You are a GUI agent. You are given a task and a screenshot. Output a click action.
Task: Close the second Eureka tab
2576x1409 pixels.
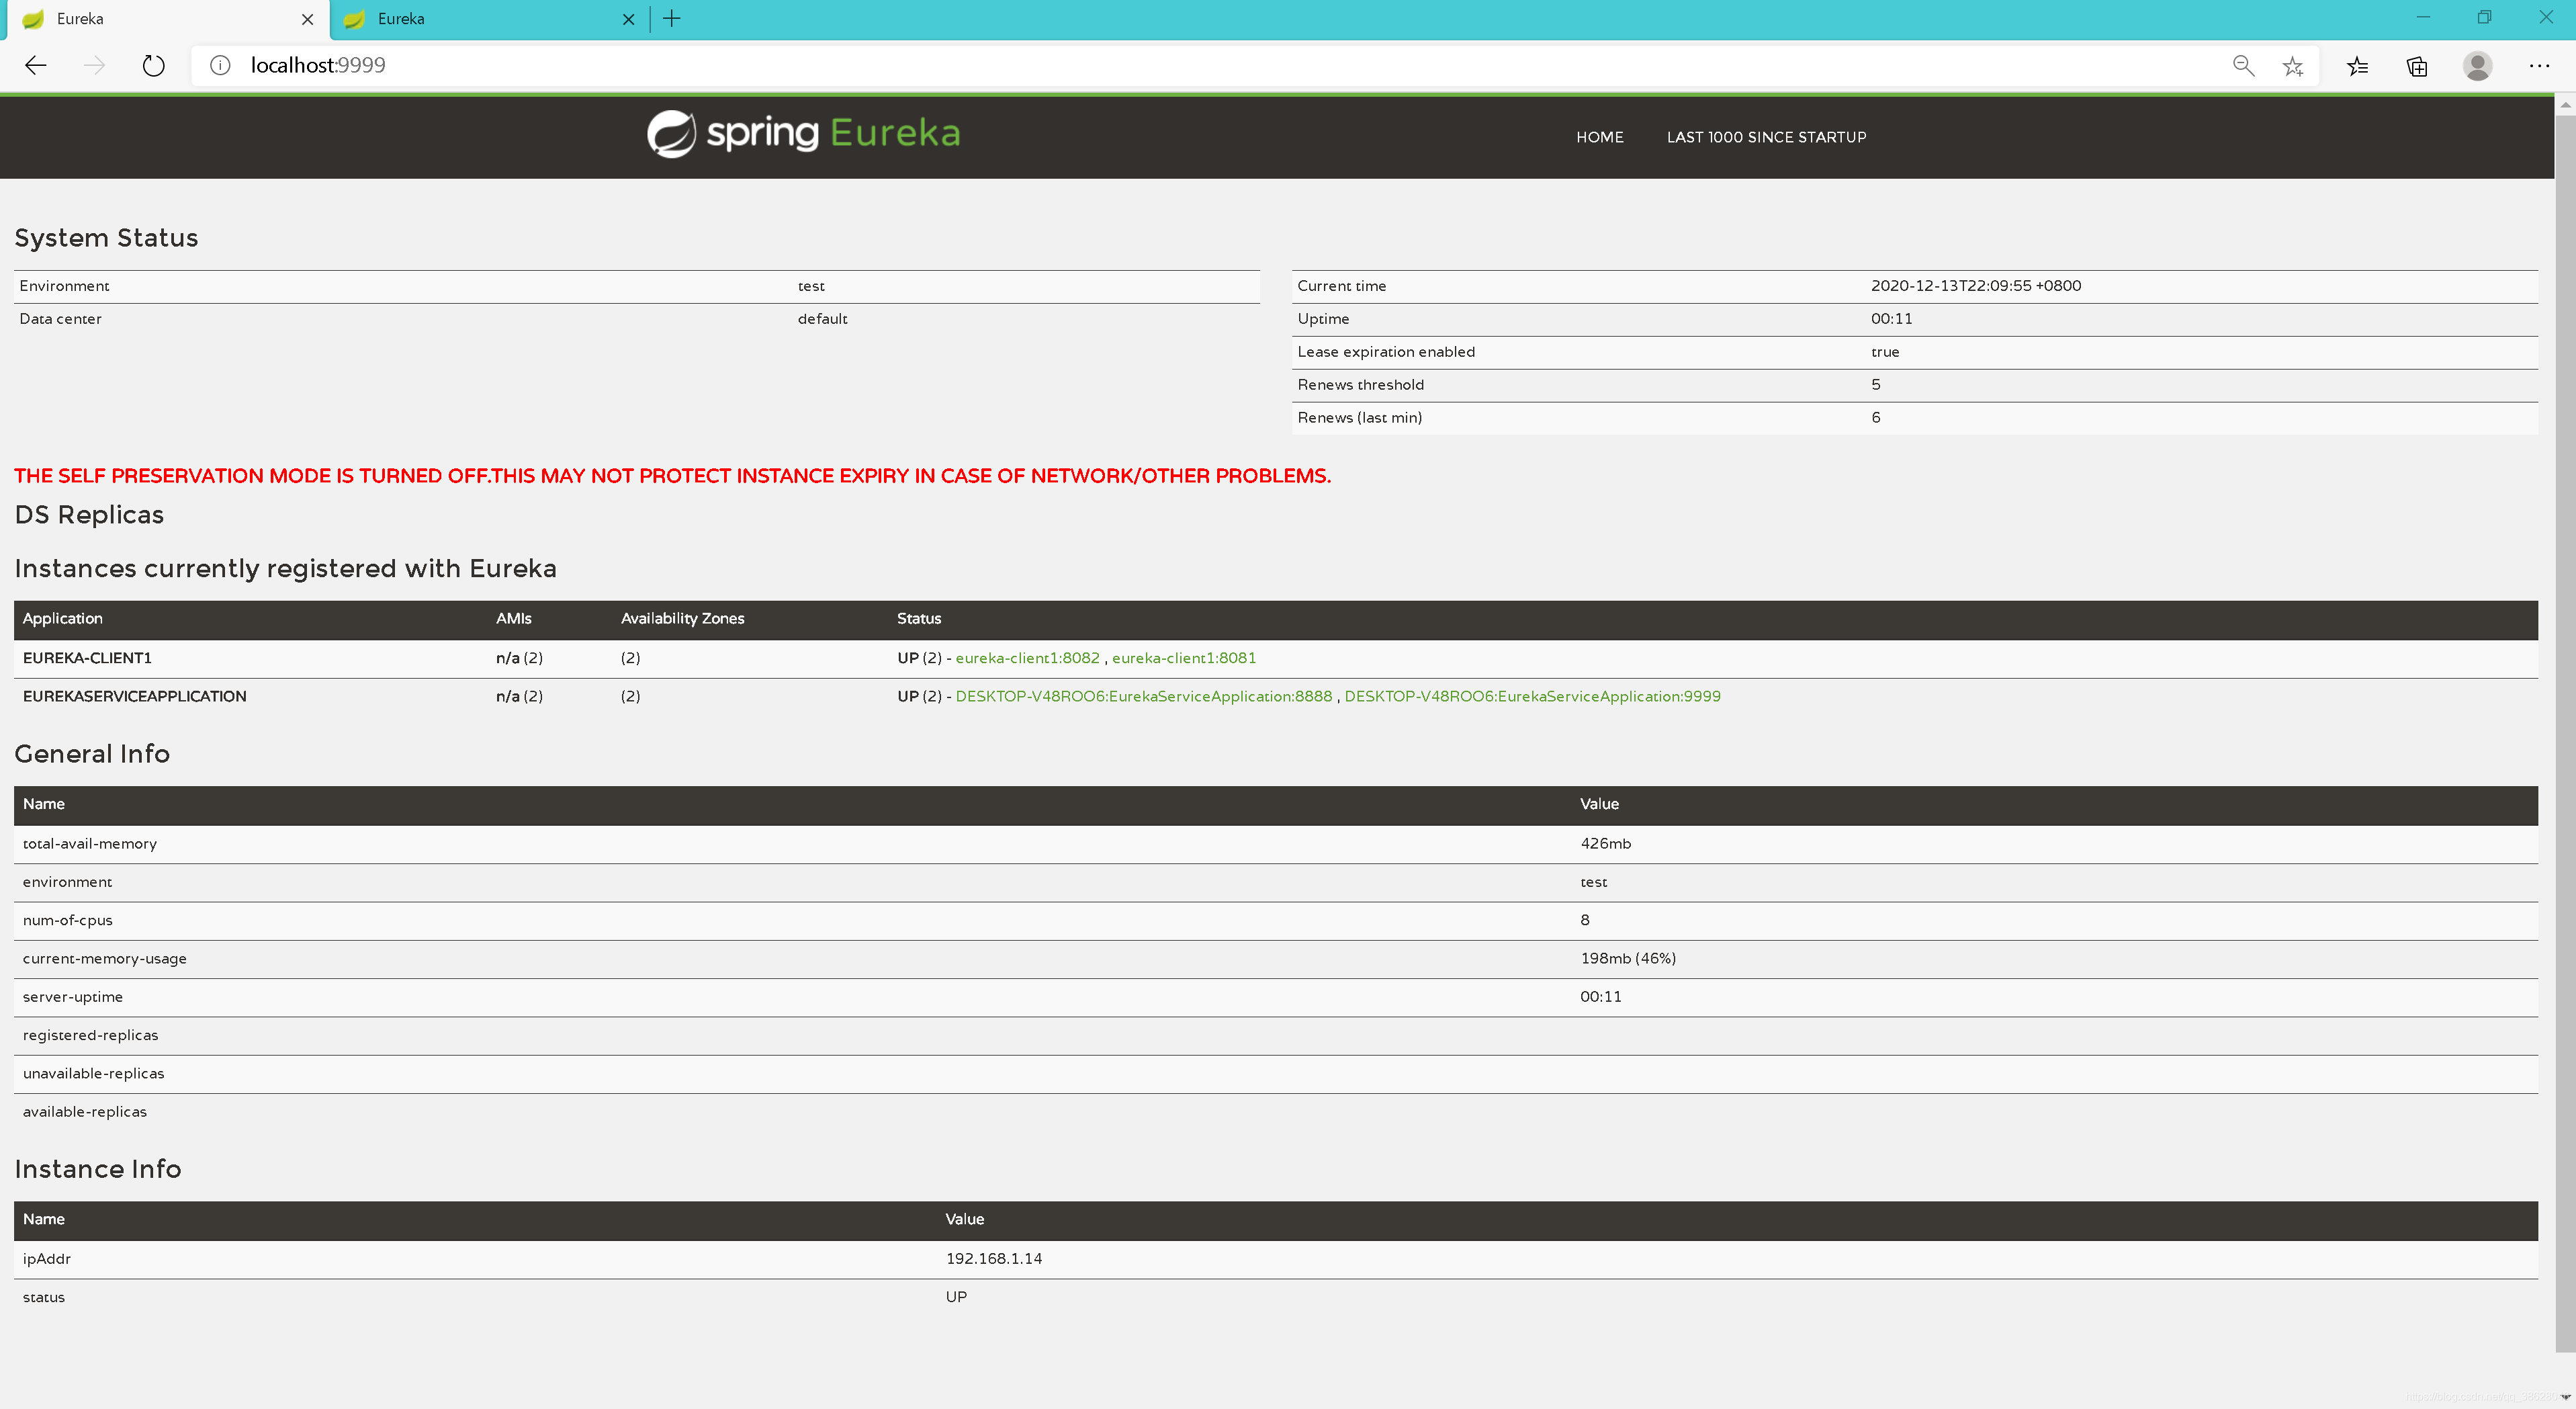pos(628,19)
